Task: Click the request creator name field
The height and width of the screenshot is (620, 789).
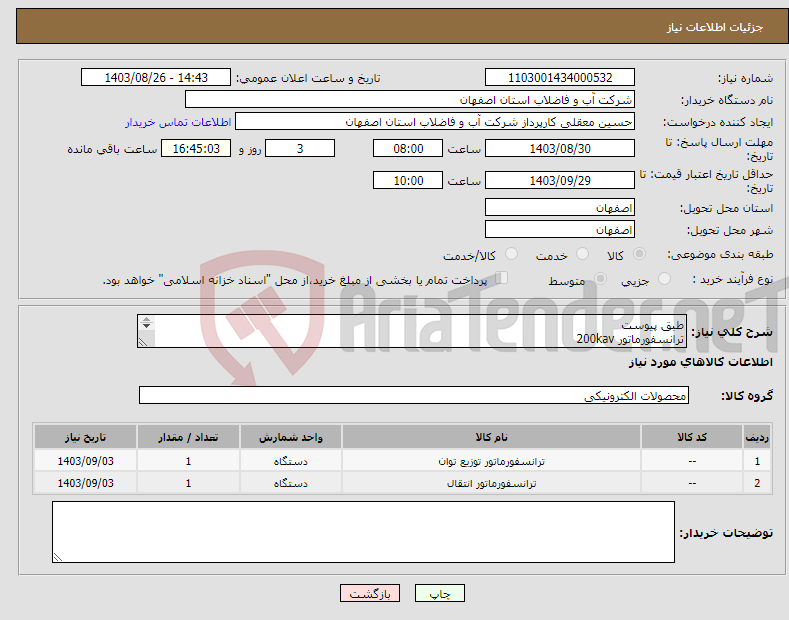Action: pos(435,121)
